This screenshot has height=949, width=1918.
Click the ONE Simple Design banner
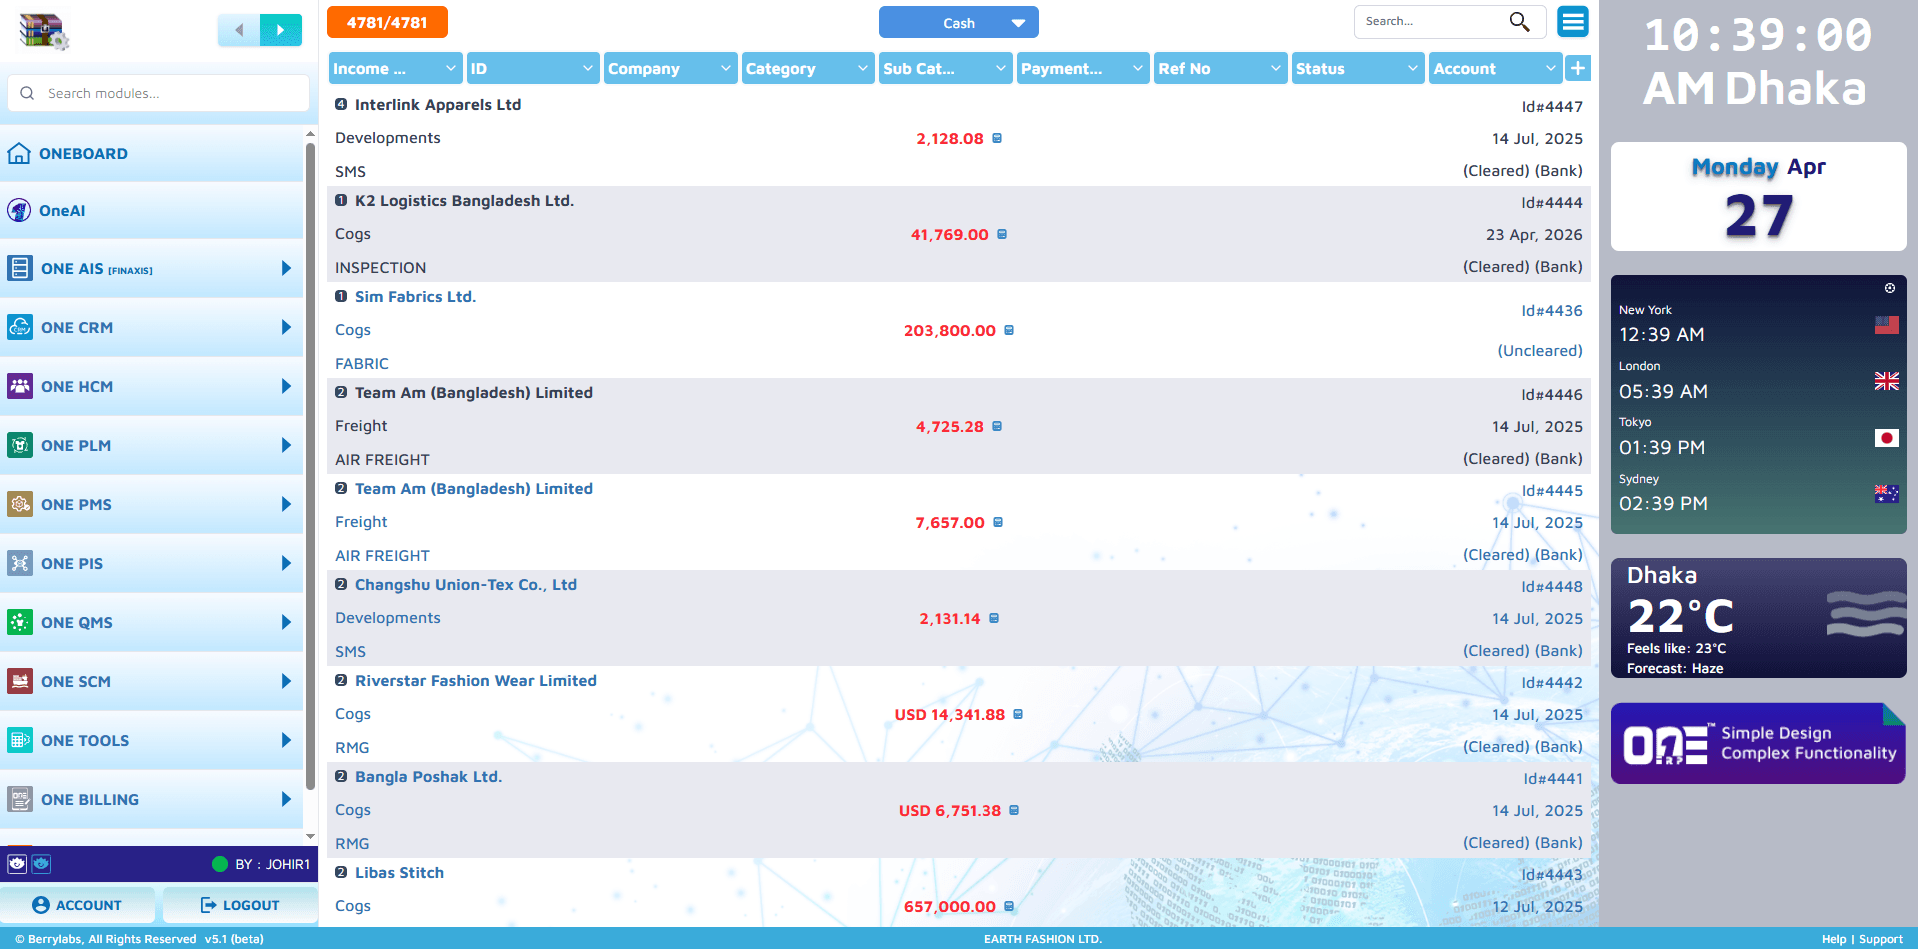pyautogui.click(x=1758, y=743)
